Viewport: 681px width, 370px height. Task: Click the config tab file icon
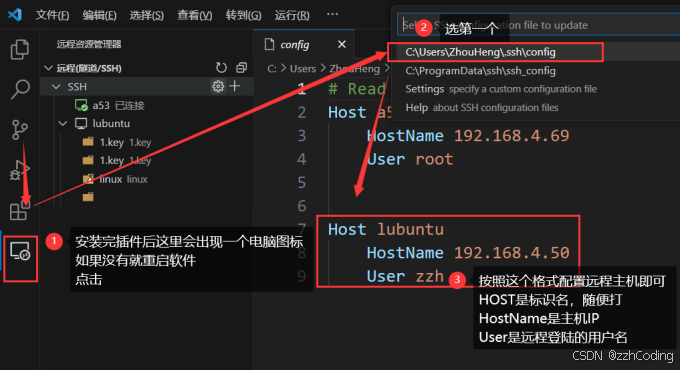270,44
